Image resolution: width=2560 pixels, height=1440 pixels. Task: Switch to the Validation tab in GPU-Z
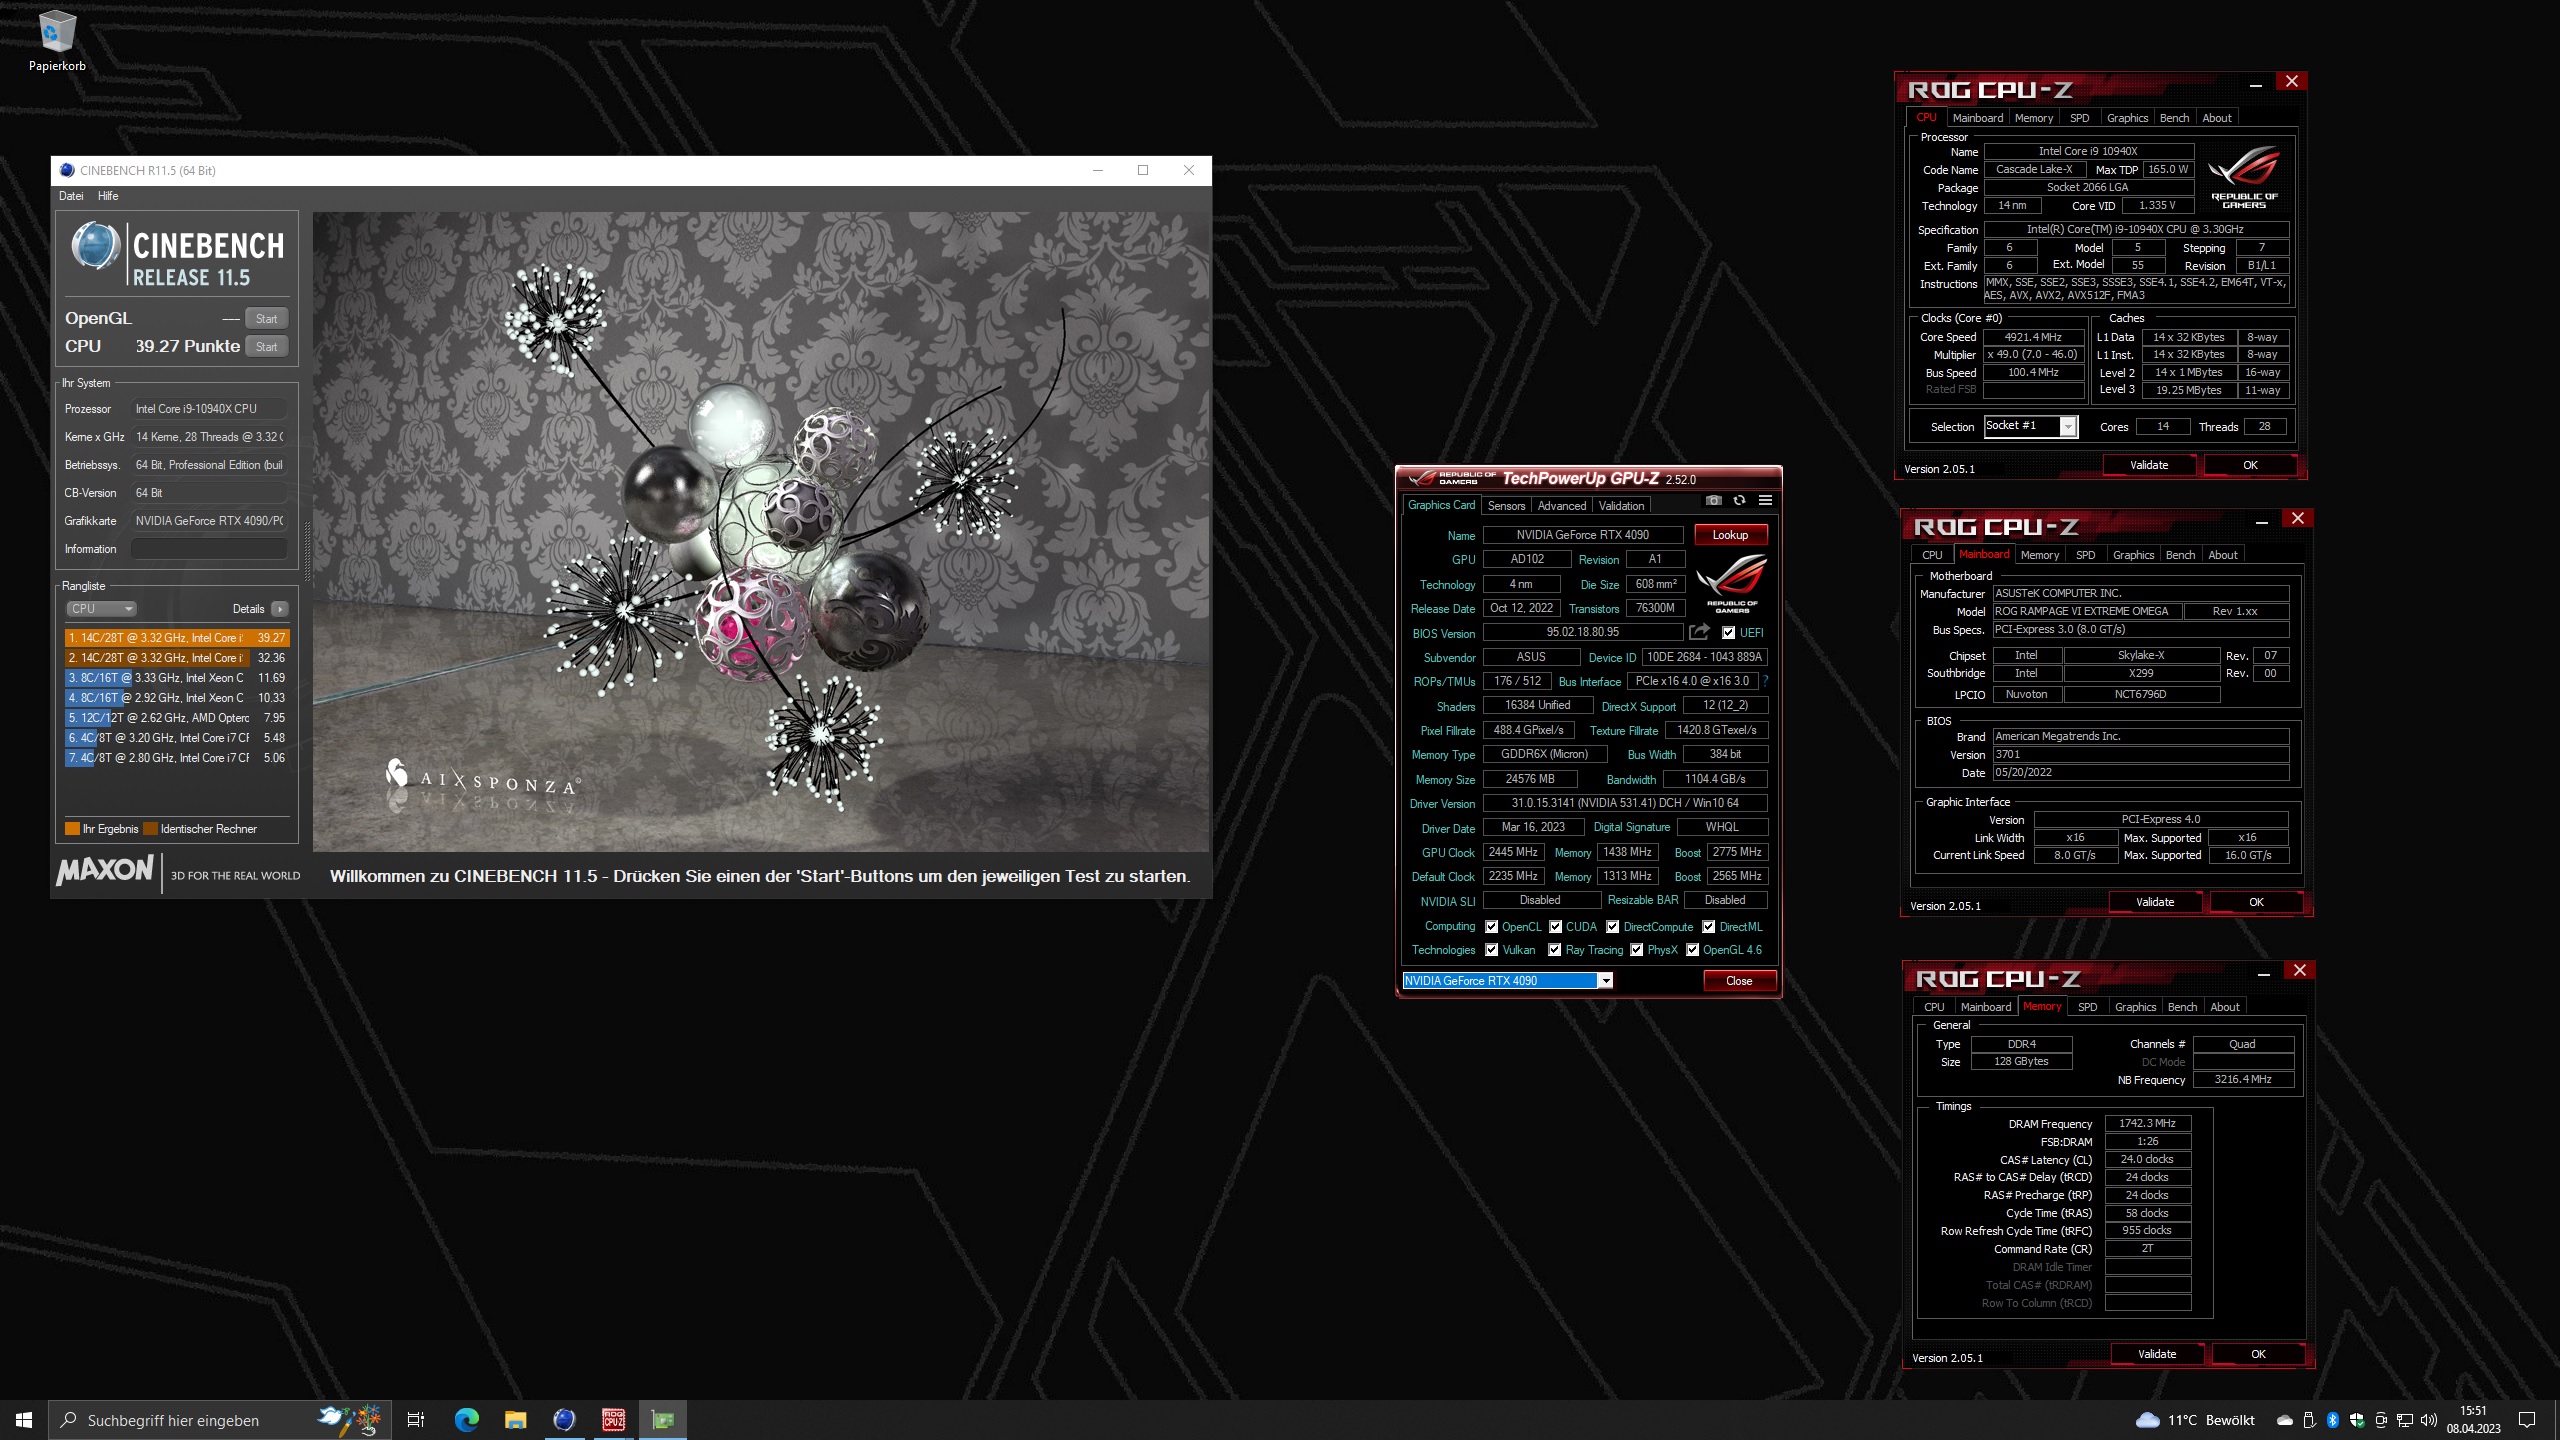pyautogui.click(x=1620, y=506)
